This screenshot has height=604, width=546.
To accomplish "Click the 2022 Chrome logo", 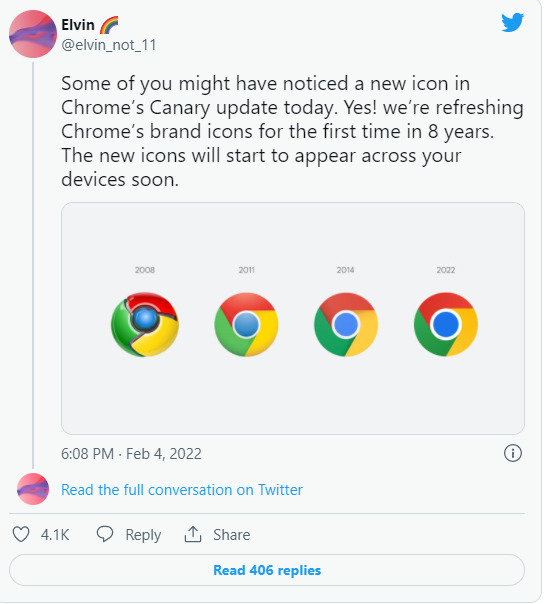I will click(x=446, y=324).
